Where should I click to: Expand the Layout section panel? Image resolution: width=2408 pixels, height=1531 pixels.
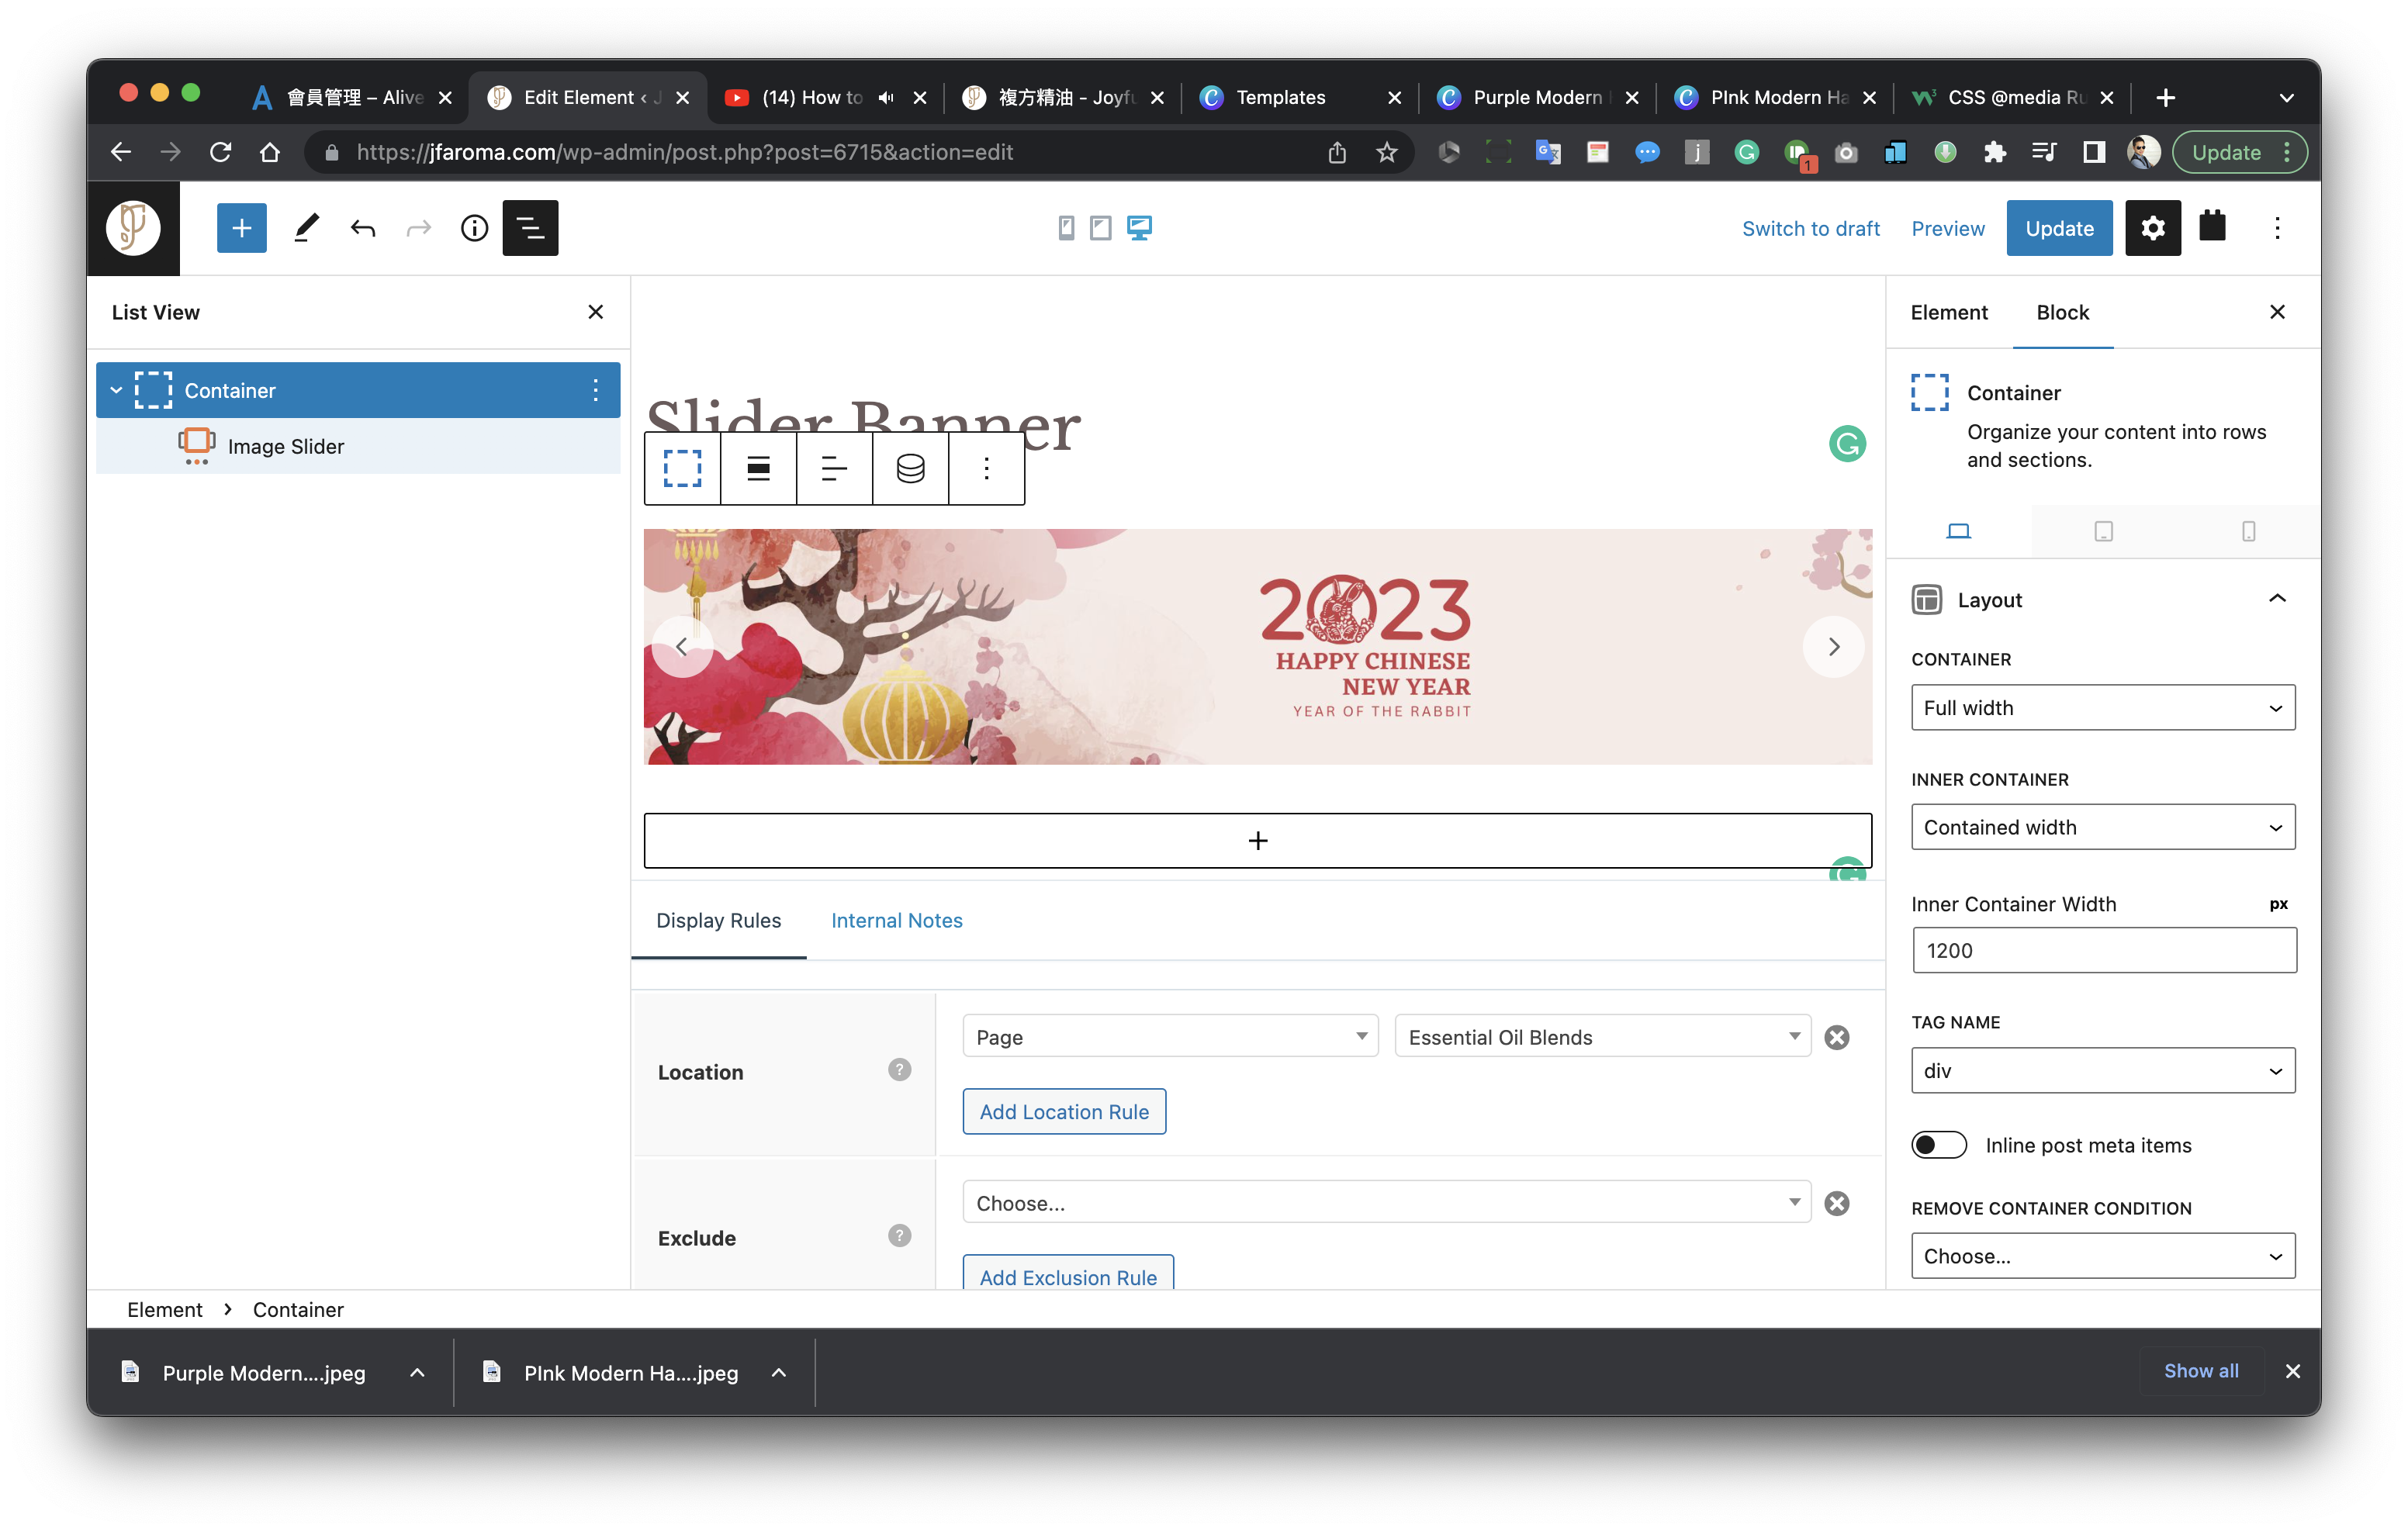(x=2275, y=598)
